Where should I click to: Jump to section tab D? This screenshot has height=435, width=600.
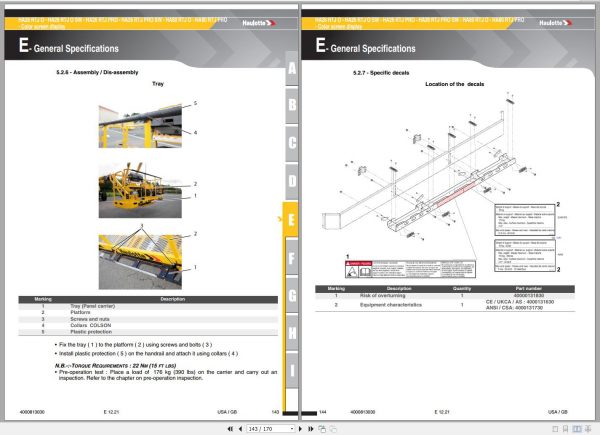click(x=292, y=181)
